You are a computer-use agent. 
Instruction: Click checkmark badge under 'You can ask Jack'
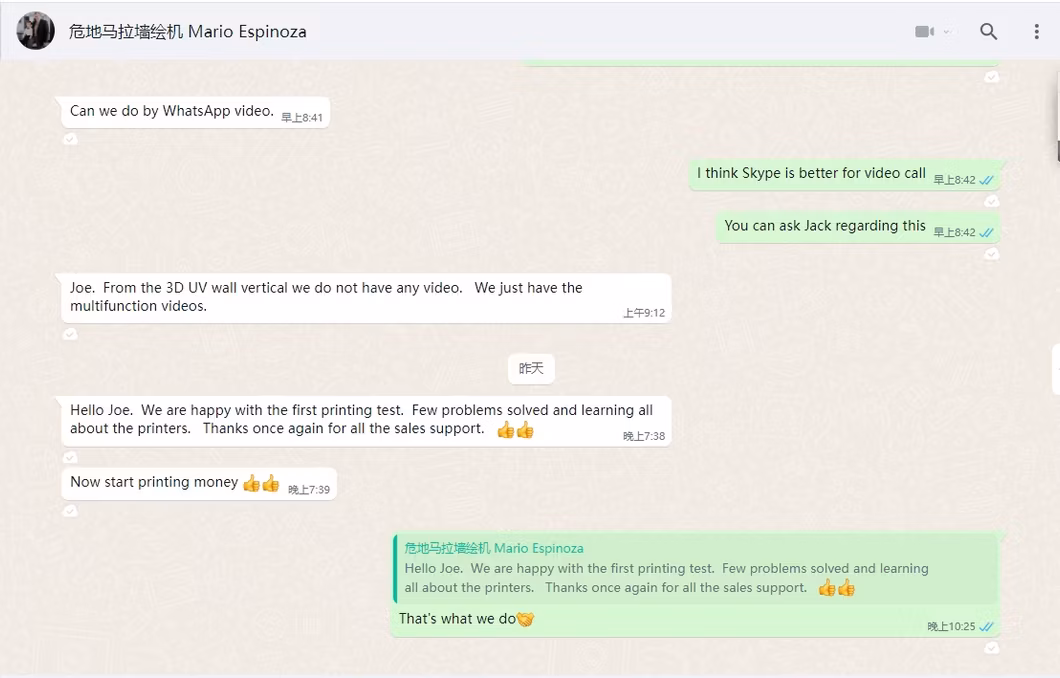click(x=991, y=254)
